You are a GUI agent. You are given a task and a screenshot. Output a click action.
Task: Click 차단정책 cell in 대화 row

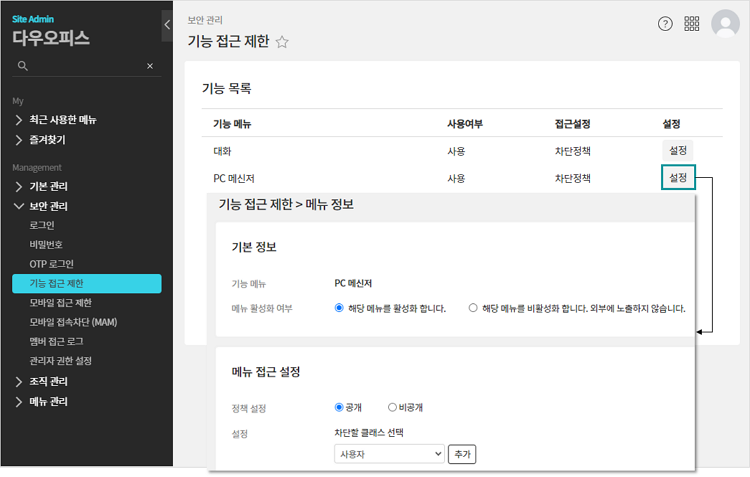point(573,151)
